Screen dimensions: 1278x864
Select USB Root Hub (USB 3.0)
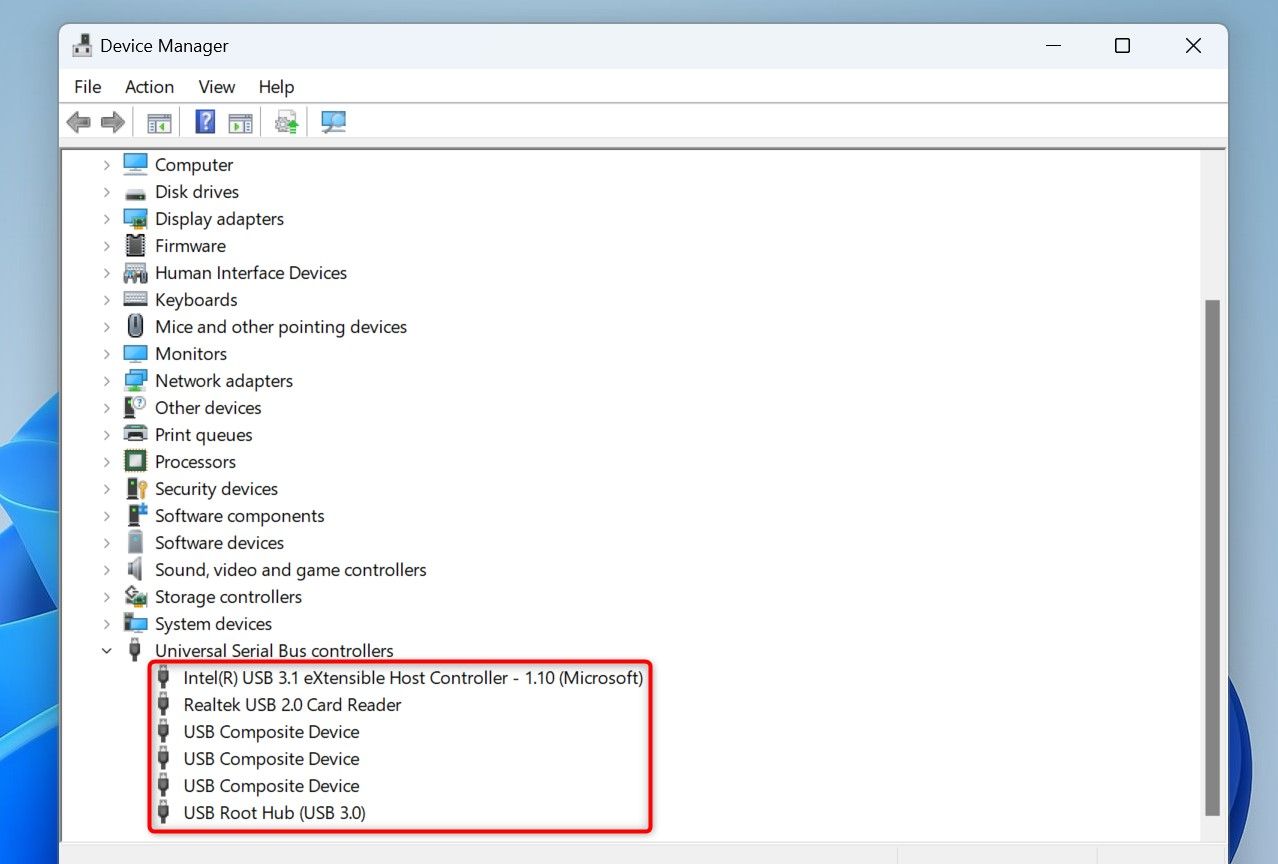274,813
